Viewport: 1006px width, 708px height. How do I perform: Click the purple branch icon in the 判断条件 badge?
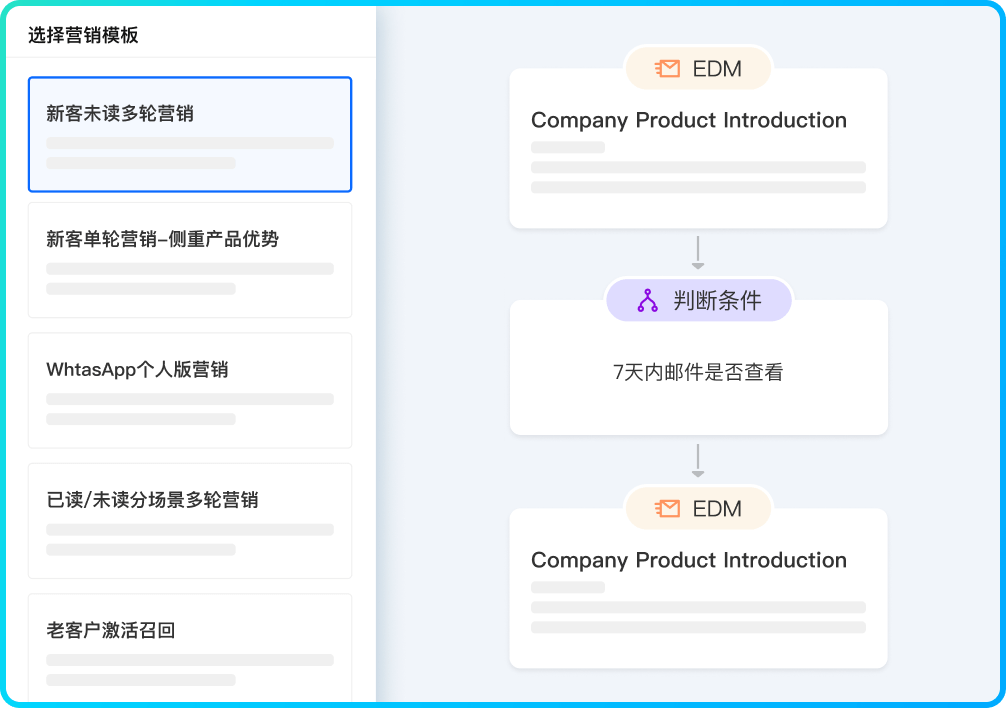648,300
